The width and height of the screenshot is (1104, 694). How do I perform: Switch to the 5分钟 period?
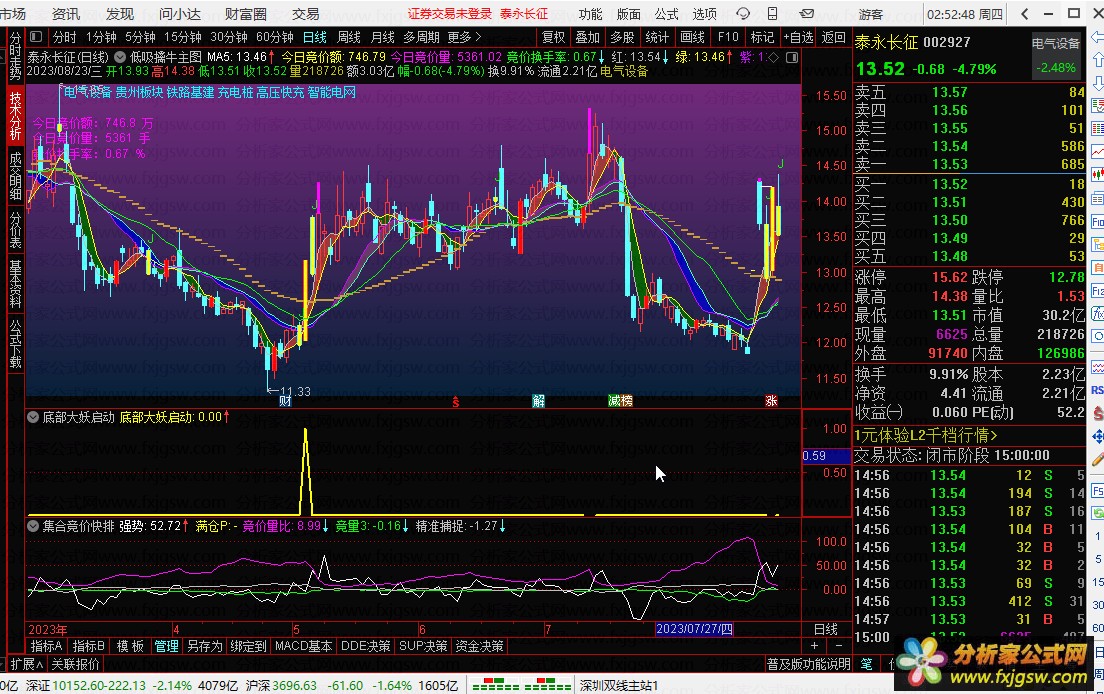pyautogui.click(x=140, y=37)
